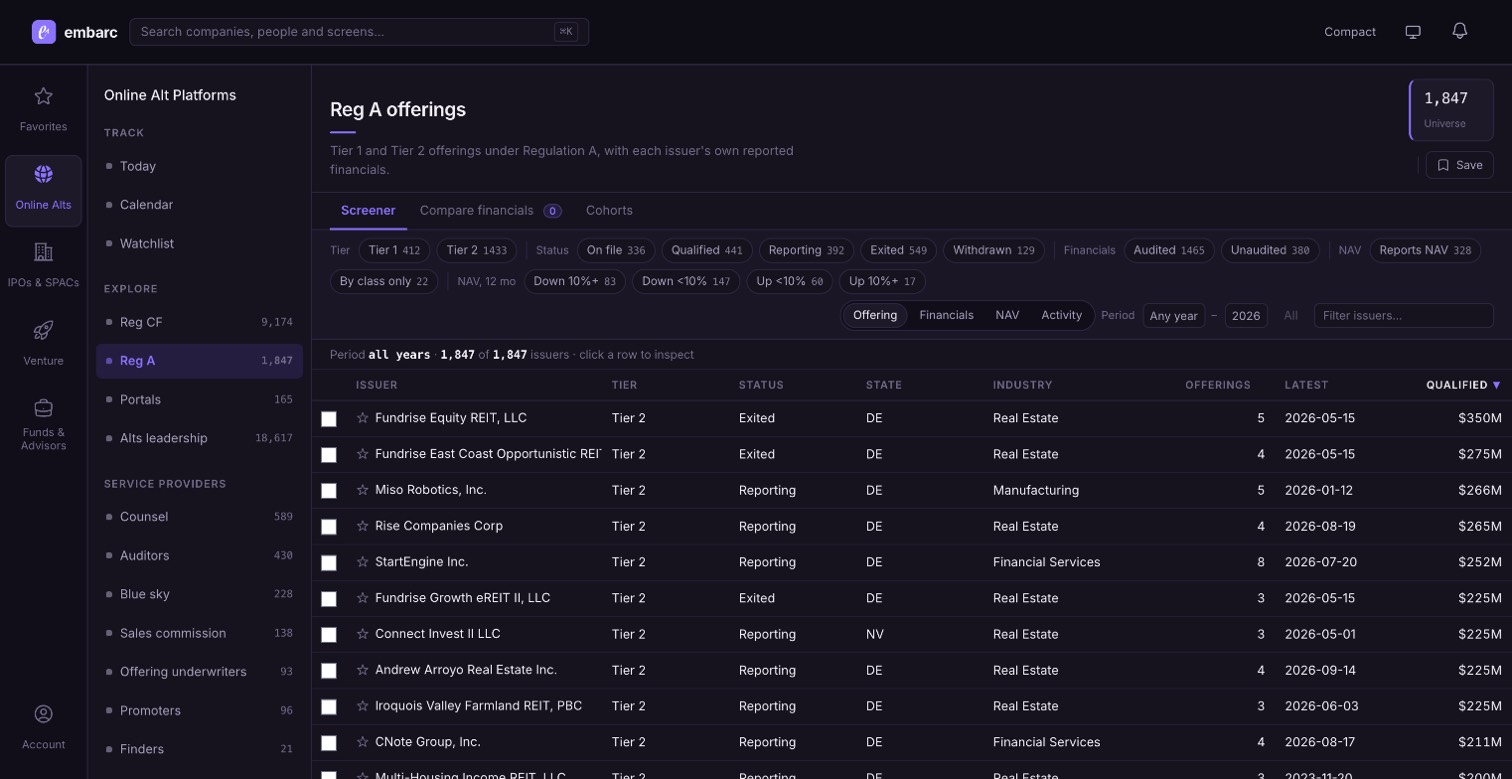
Task: Star the Connect Invest II LLC issuer
Action: coord(363,634)
